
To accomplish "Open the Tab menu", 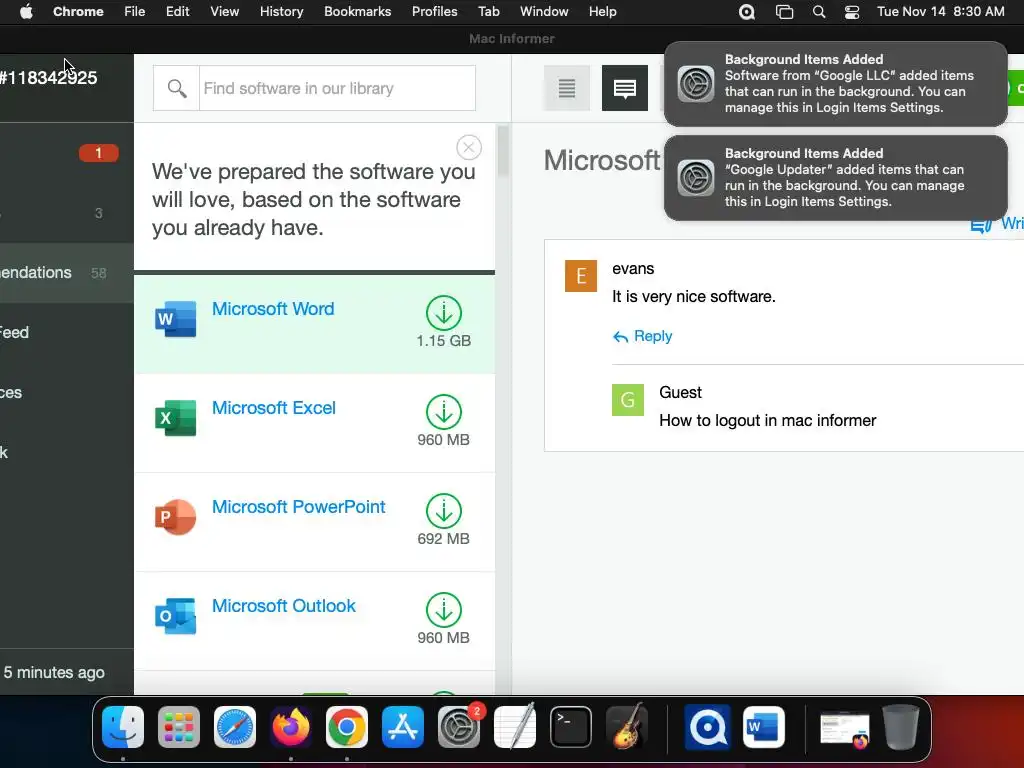I will (x=488, y=12).
